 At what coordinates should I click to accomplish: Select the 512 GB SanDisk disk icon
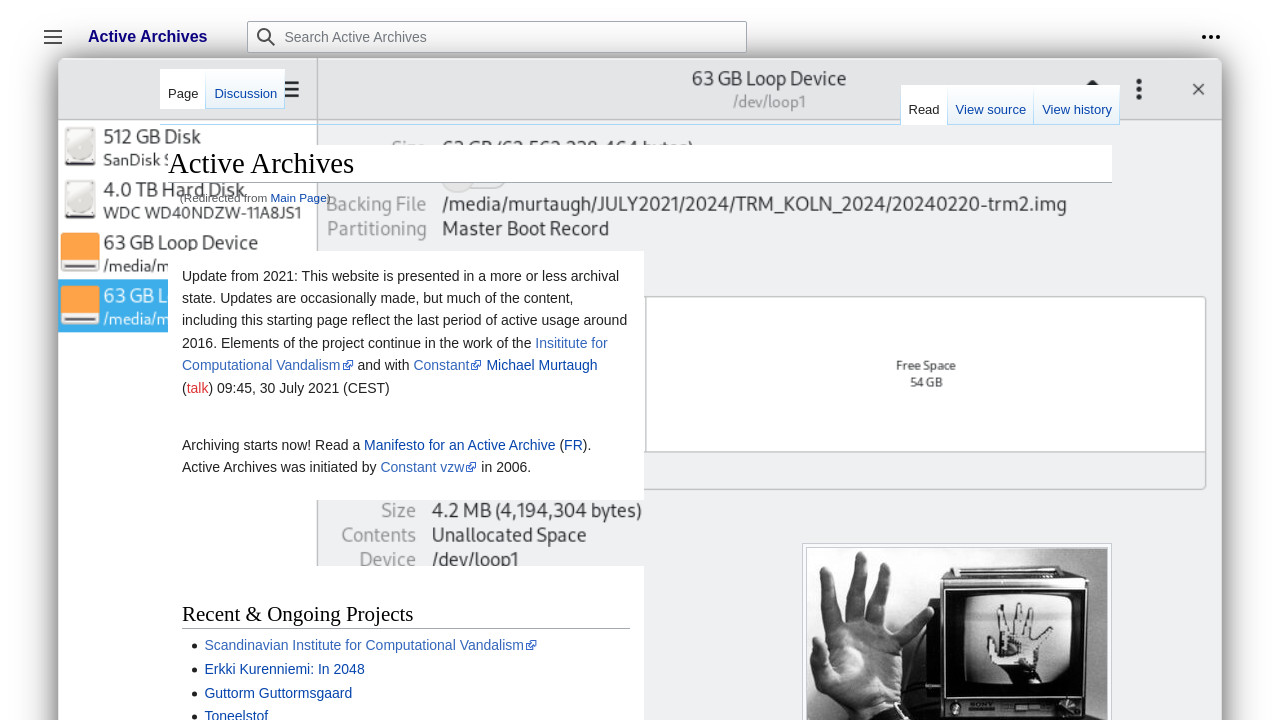(x=80, y=147)
